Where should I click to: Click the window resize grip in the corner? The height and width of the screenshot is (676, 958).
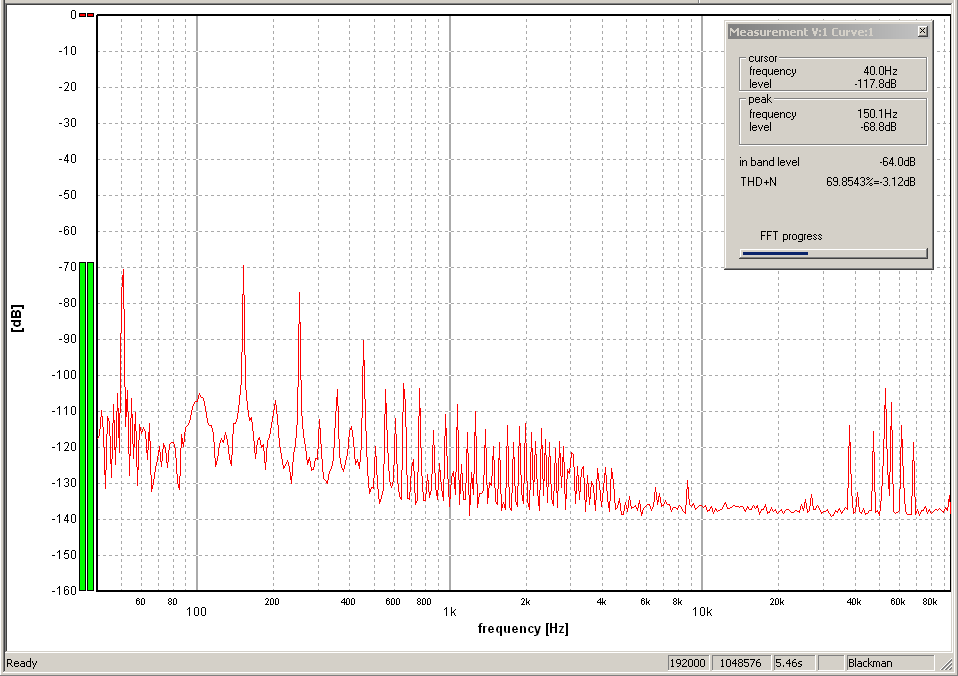click(947, 664)
